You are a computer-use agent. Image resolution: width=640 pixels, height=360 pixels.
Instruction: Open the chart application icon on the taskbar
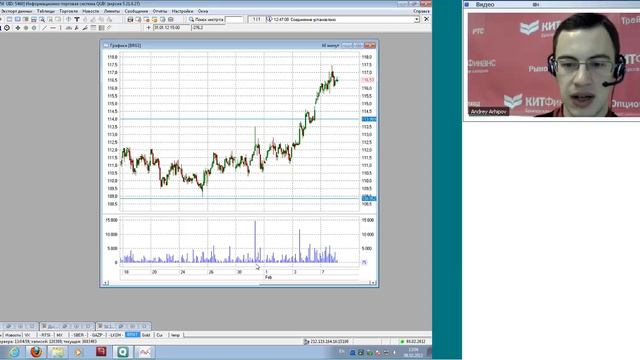[144, 352]
